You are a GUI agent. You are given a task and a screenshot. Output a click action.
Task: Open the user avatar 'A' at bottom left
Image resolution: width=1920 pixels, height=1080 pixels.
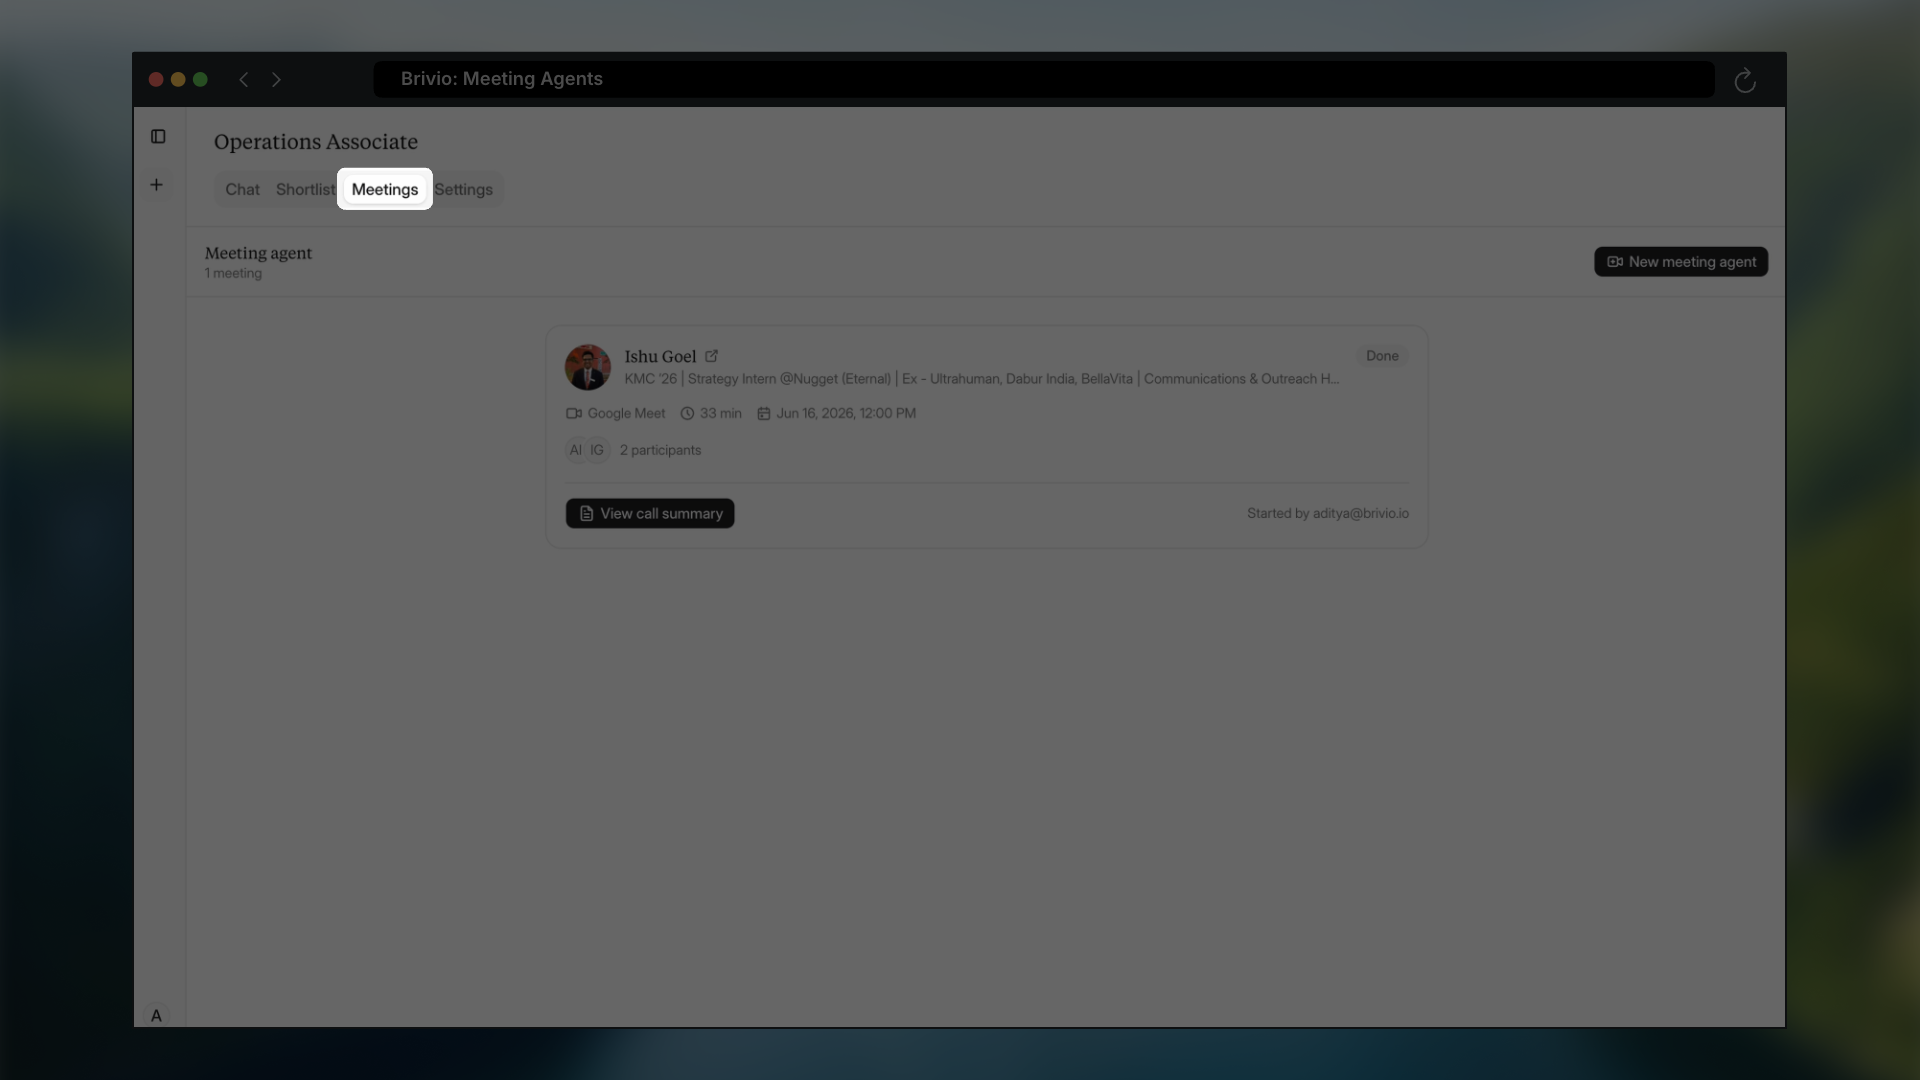click(x=156, y=1015)
